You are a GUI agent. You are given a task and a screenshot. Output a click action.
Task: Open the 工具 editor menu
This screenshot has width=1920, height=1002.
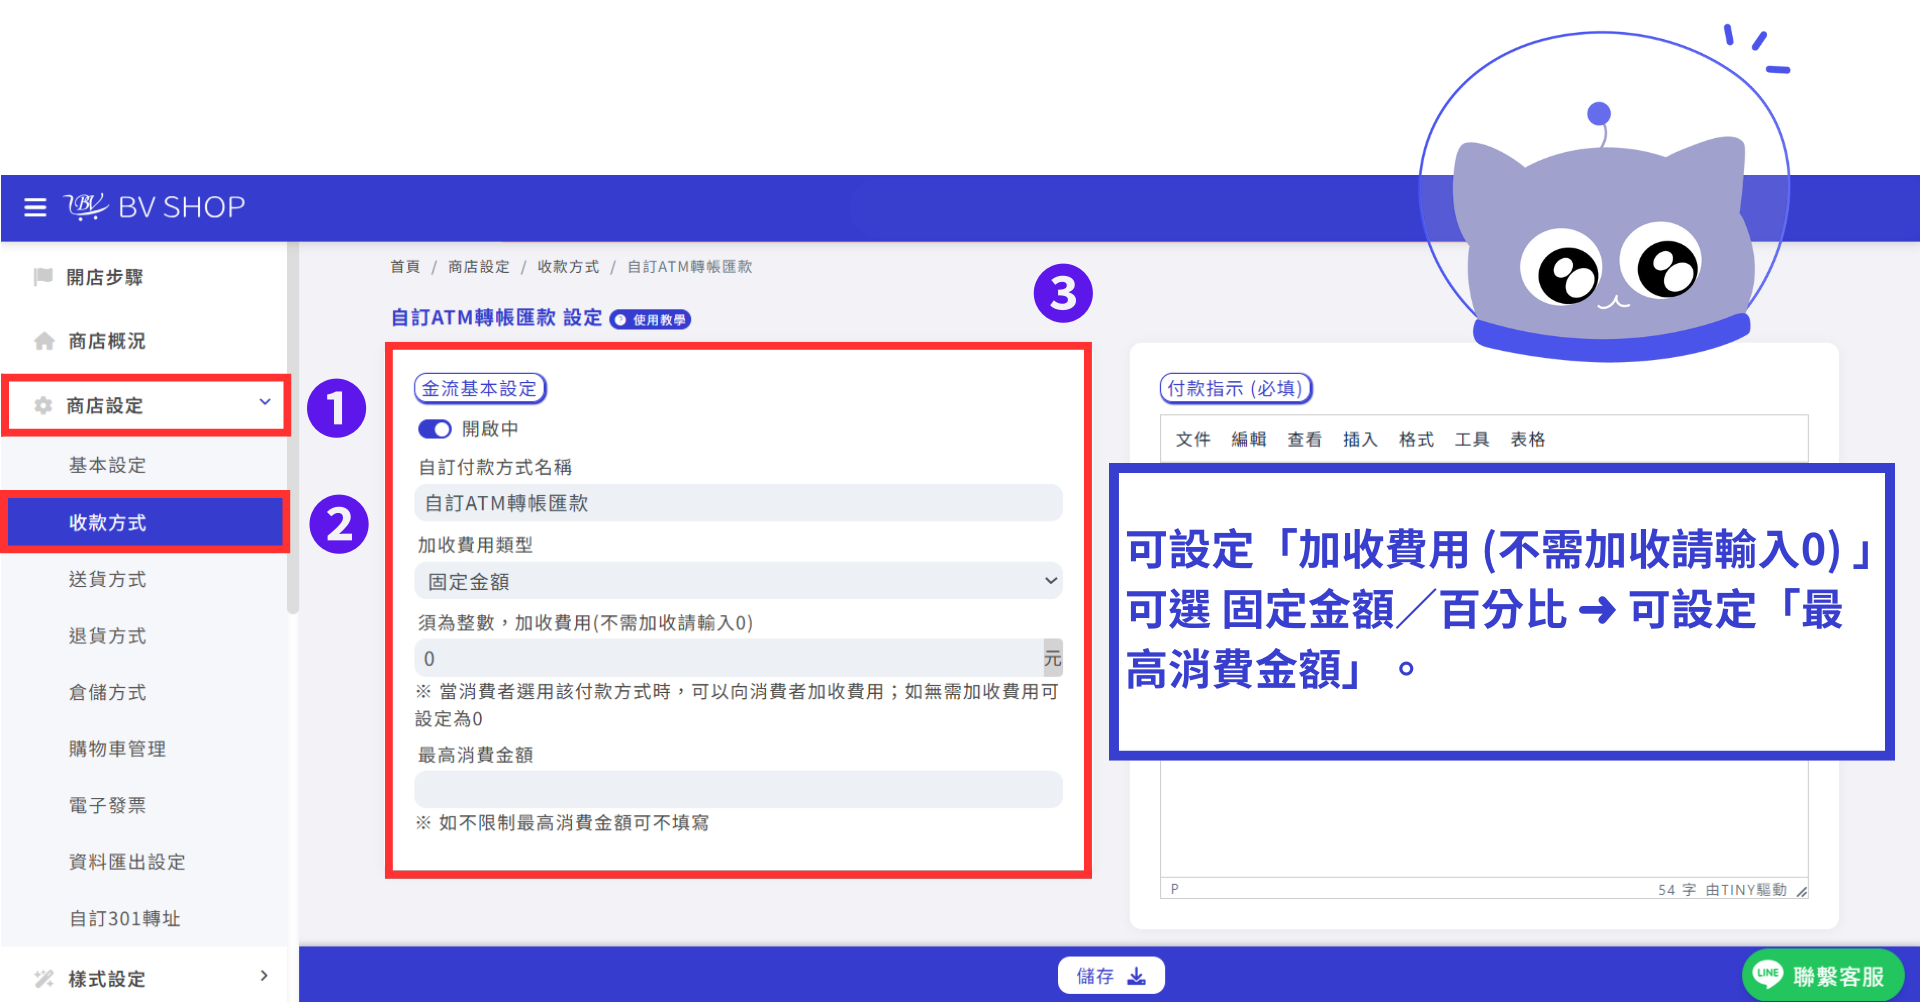click(1472, 439)
